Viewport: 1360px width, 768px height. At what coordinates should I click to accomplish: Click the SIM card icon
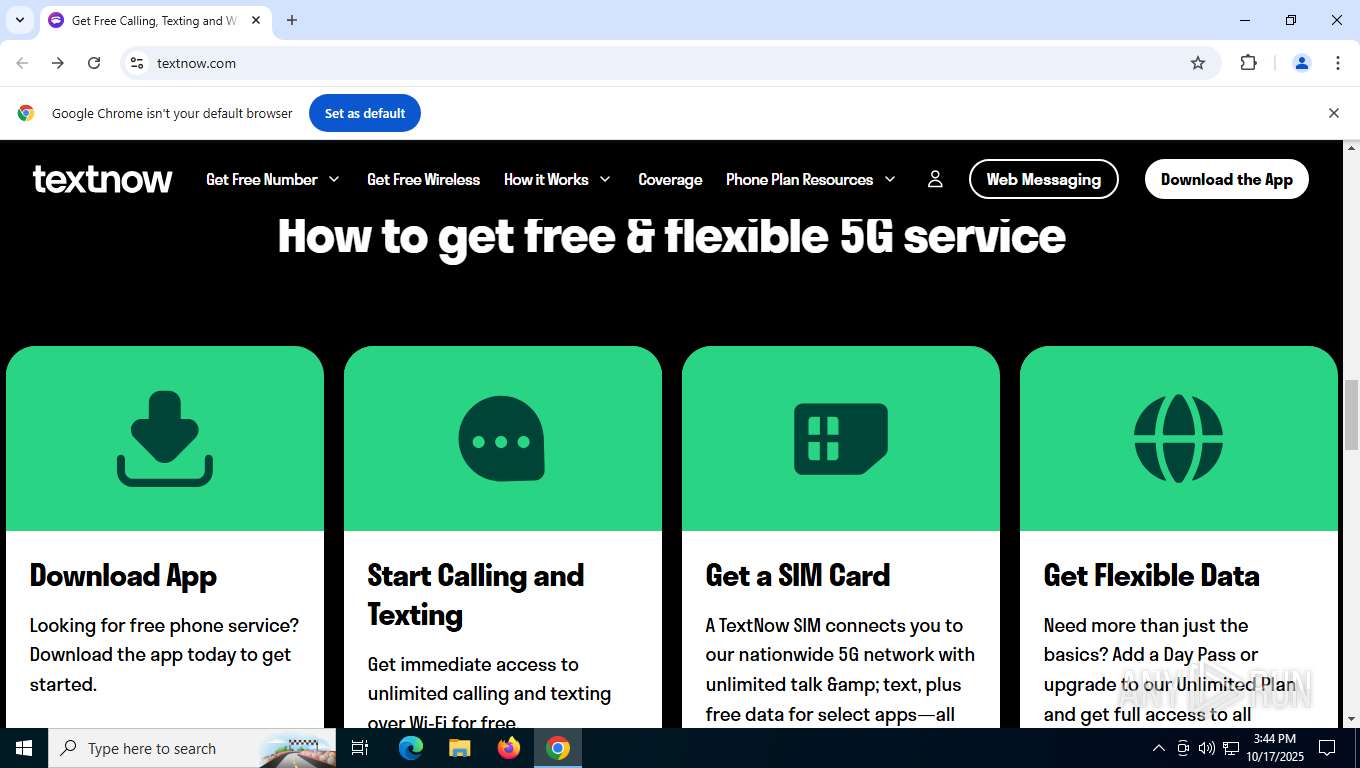(841, 439)
